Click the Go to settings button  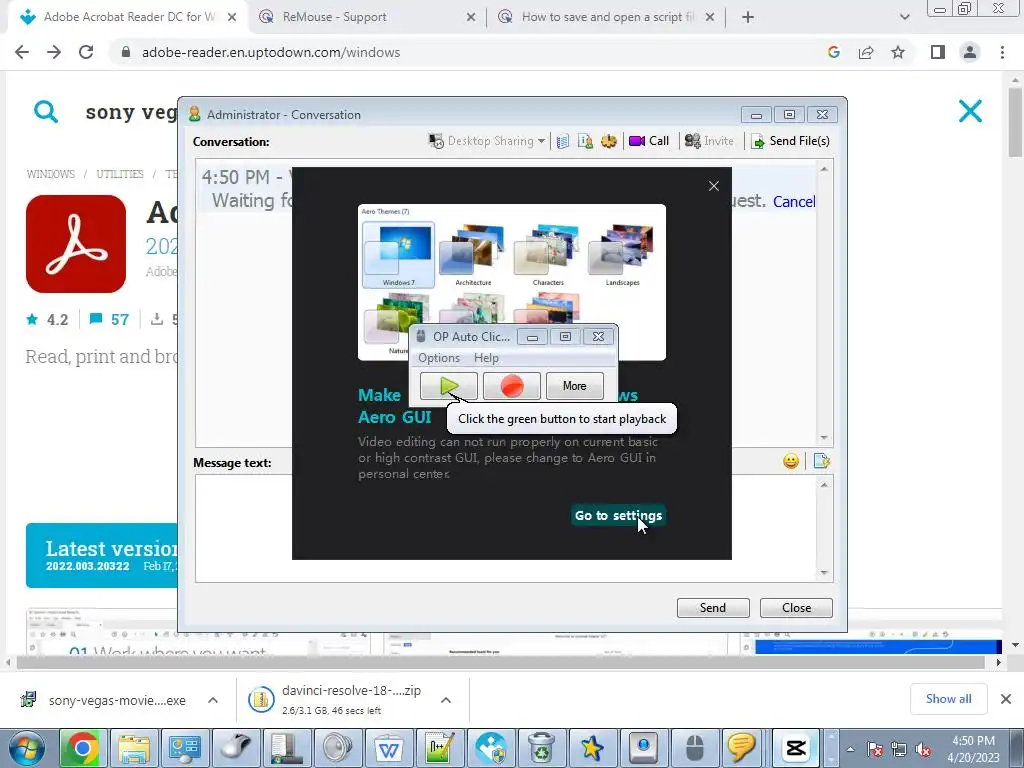tap(618, 515)
